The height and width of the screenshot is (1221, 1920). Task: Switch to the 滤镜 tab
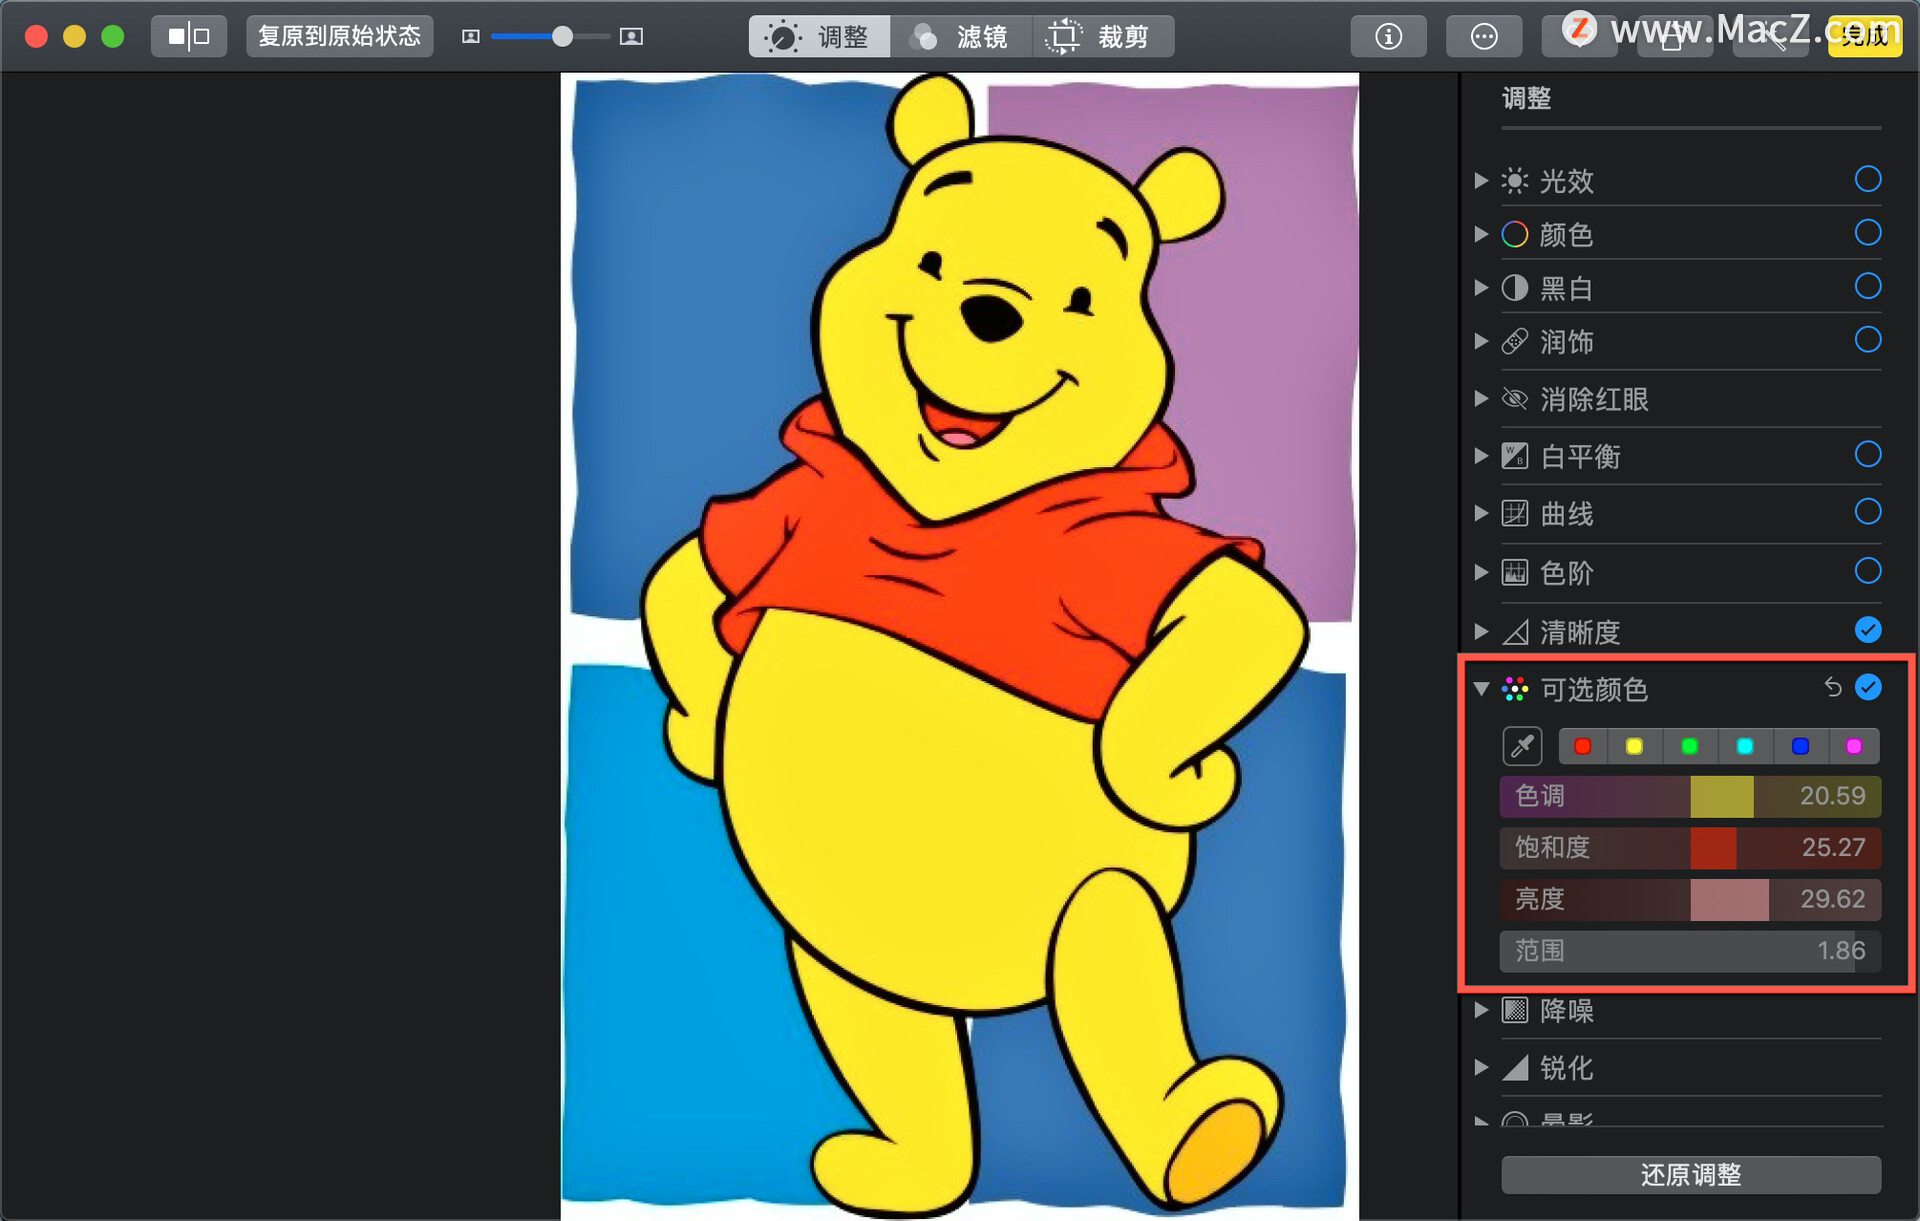[x=960, y=37]
